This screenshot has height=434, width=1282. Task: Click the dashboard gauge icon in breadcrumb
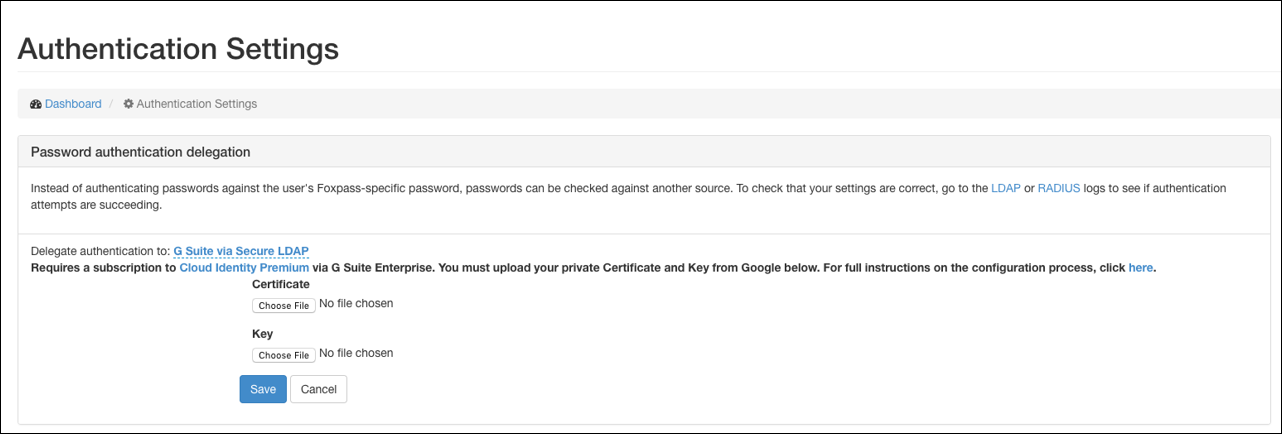(x=36, y=104)
